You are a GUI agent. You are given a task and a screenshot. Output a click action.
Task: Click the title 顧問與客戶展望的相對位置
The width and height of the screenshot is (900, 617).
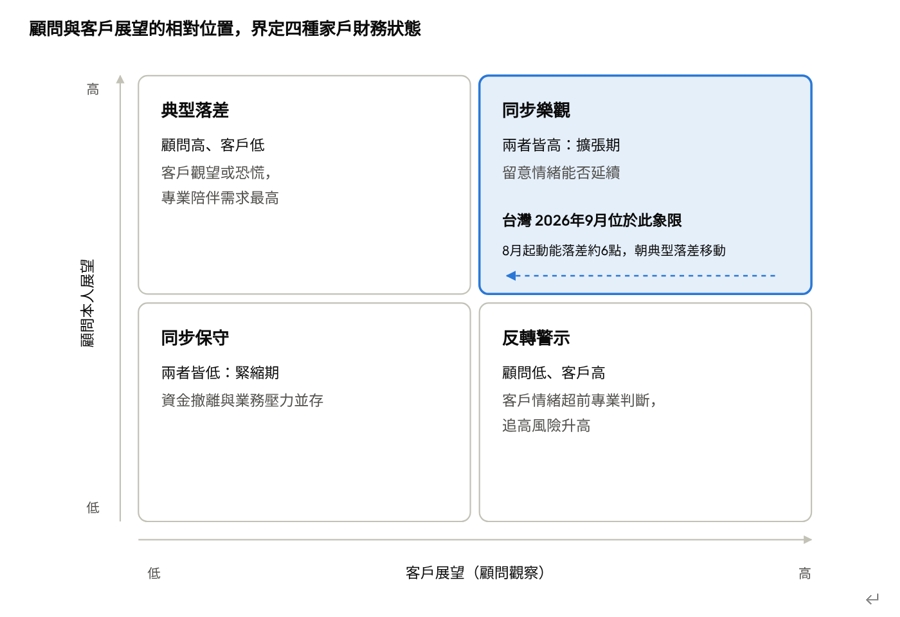click(131, 29)
